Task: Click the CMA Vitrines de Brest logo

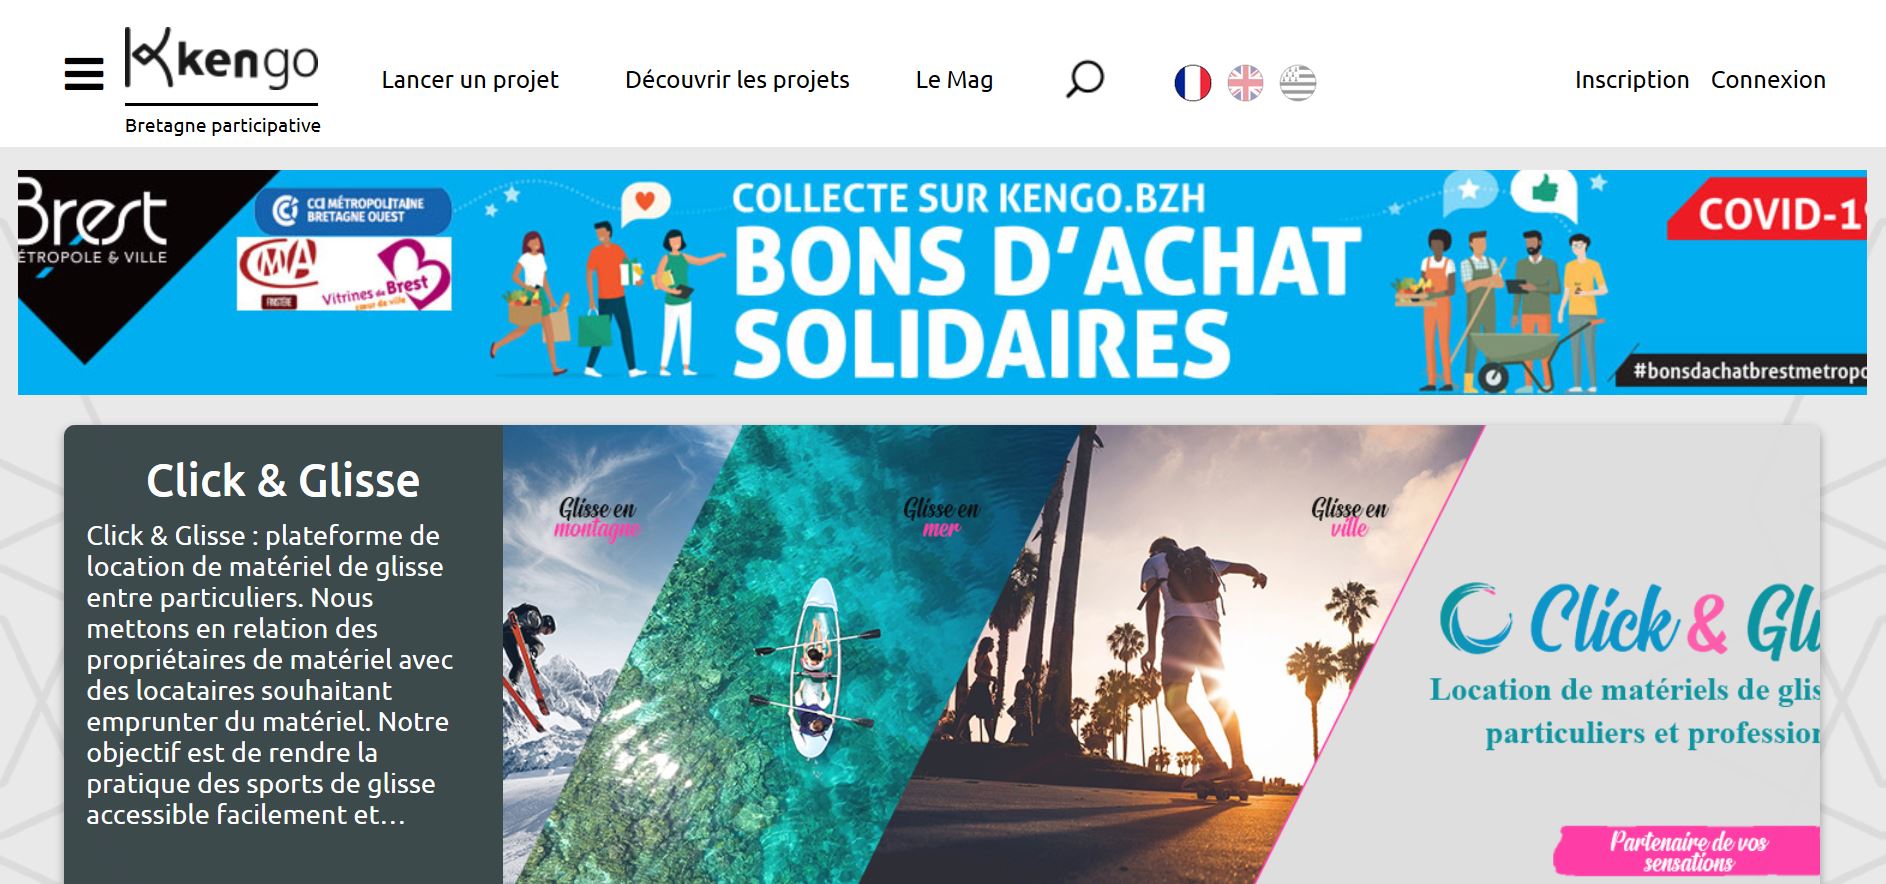Action: (x=344, y=274)
